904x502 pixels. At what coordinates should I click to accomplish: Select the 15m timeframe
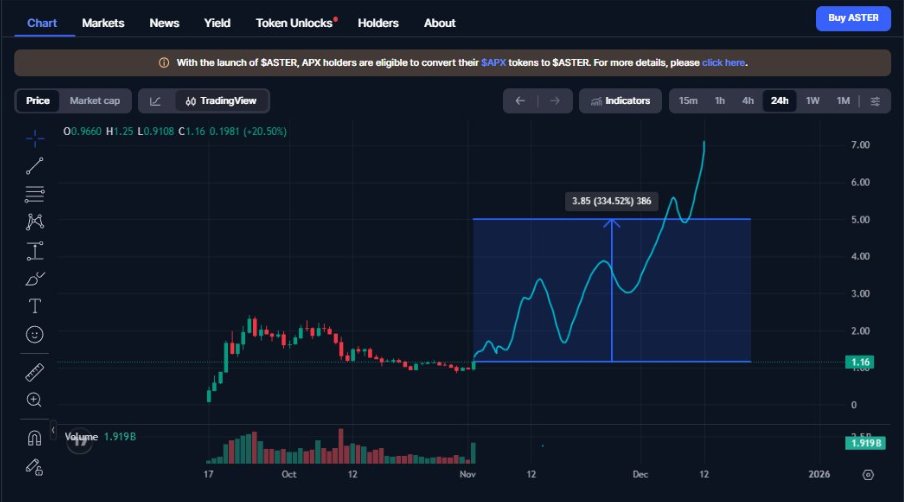(688, 101)
